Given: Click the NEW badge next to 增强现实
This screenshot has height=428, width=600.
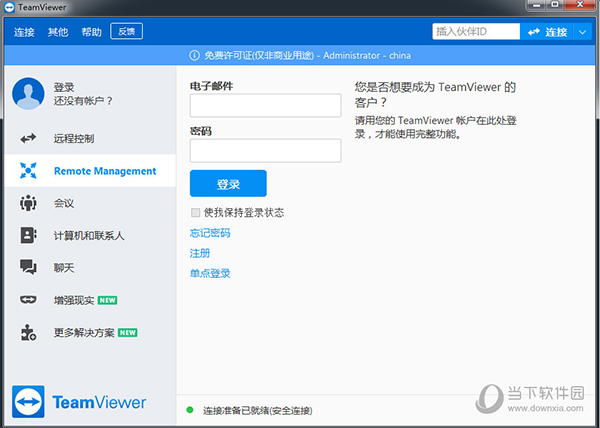Looking at the screenshot, I should click(x=108, y=300).
